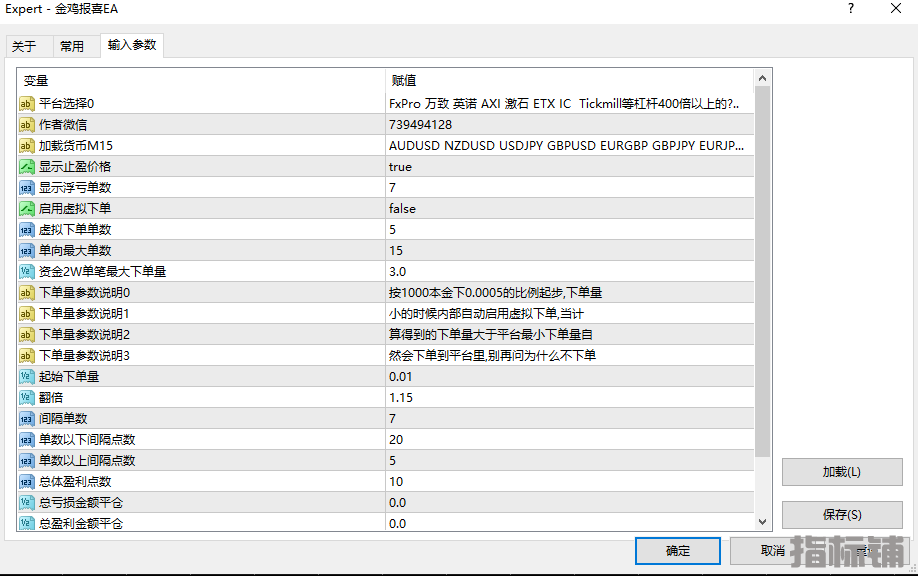Screen dimensions: 918x576
Task: Switch to the 关于 tab
Action: [24, 46]
